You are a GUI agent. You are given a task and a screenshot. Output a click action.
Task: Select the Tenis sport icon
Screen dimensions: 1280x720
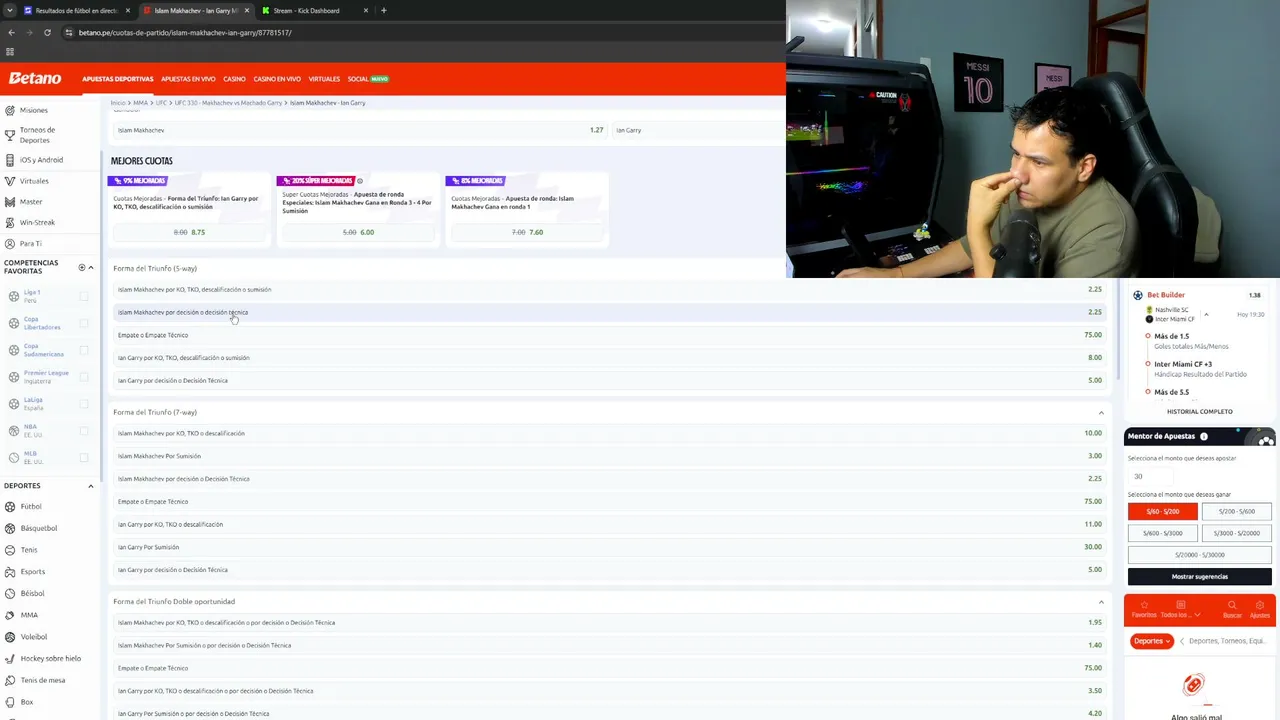(10, 550)
